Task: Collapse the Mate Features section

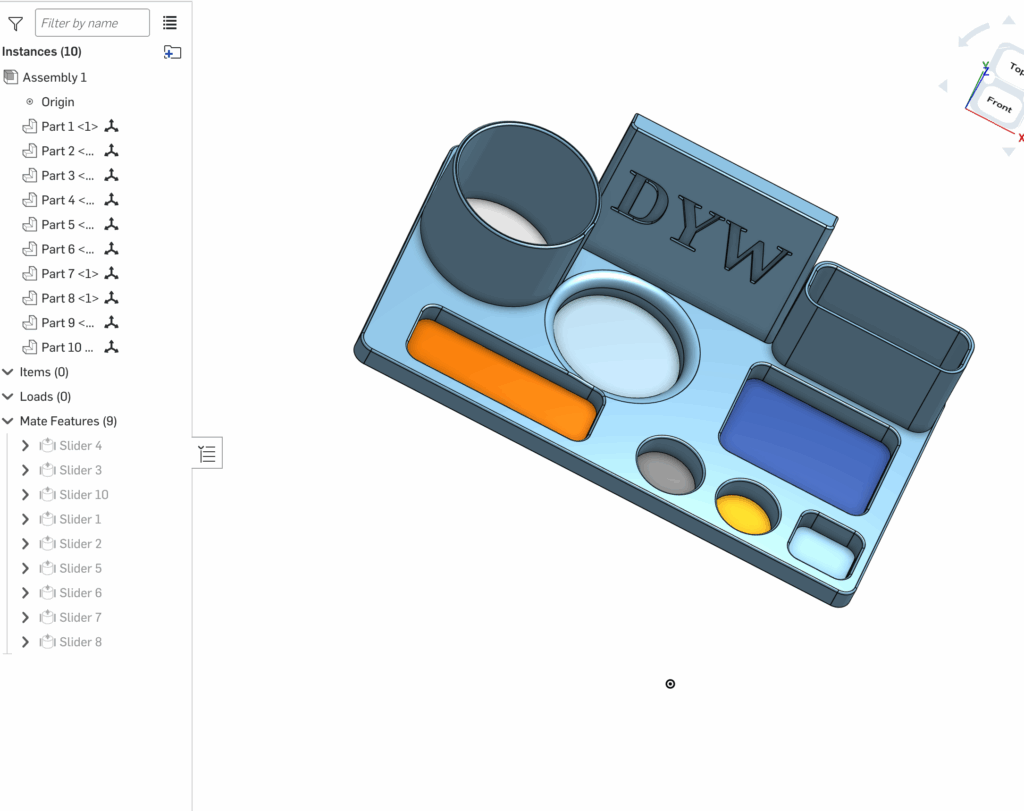Action: coord(8,421)
